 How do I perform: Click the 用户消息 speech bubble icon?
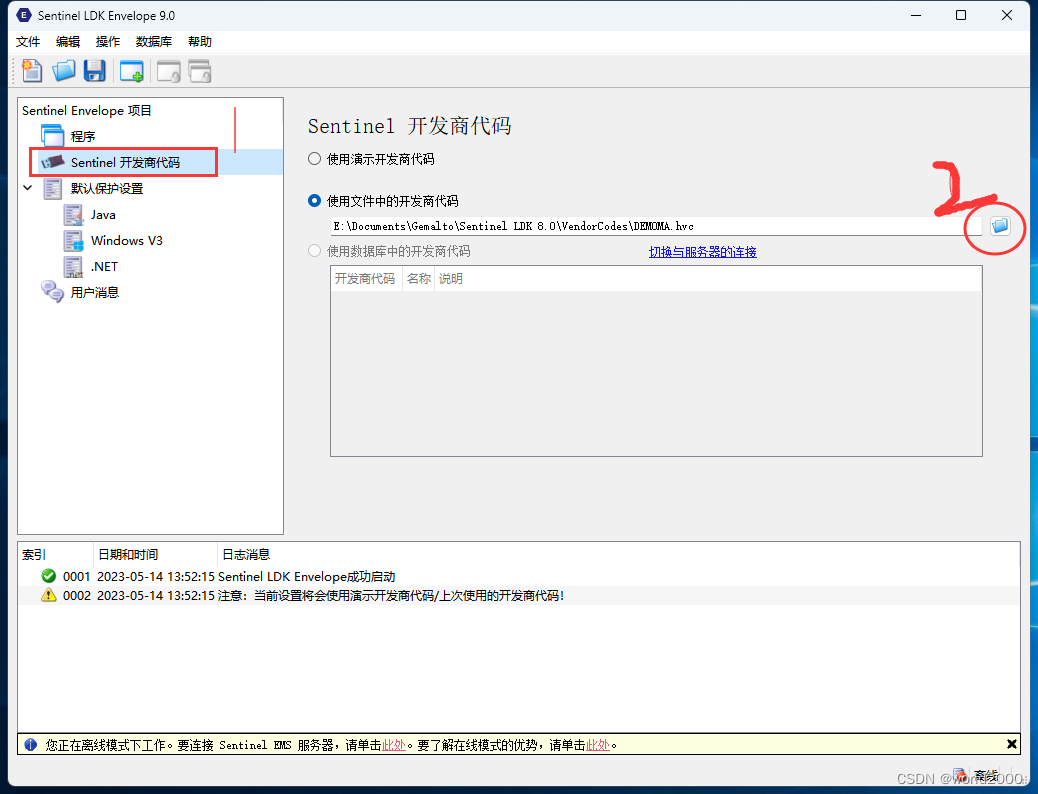[x=52, y=292]
